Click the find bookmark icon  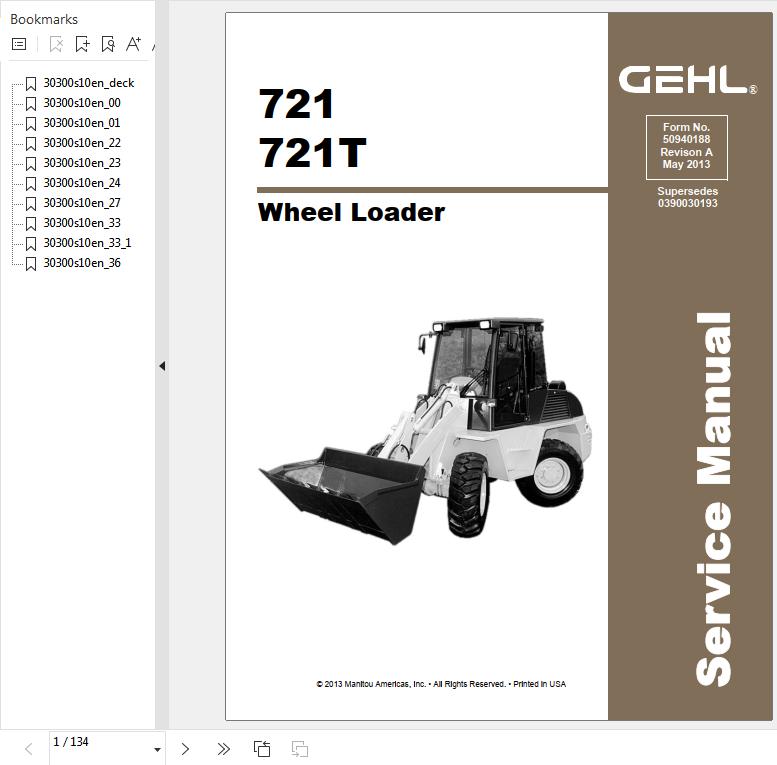click(x=108, y=44)
